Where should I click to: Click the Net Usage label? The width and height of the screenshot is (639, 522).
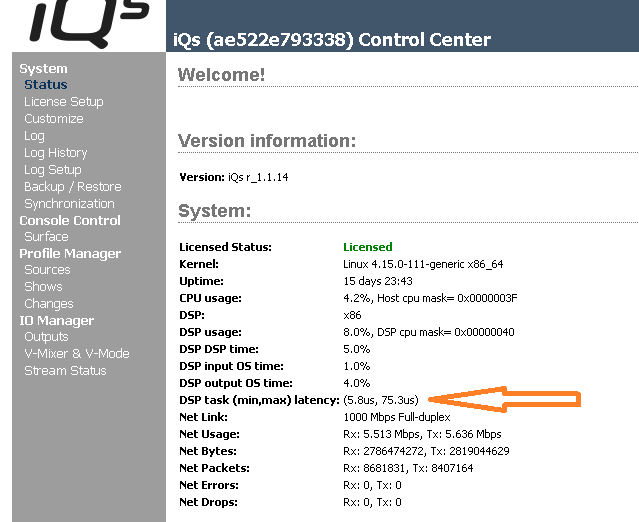point(209,434)
